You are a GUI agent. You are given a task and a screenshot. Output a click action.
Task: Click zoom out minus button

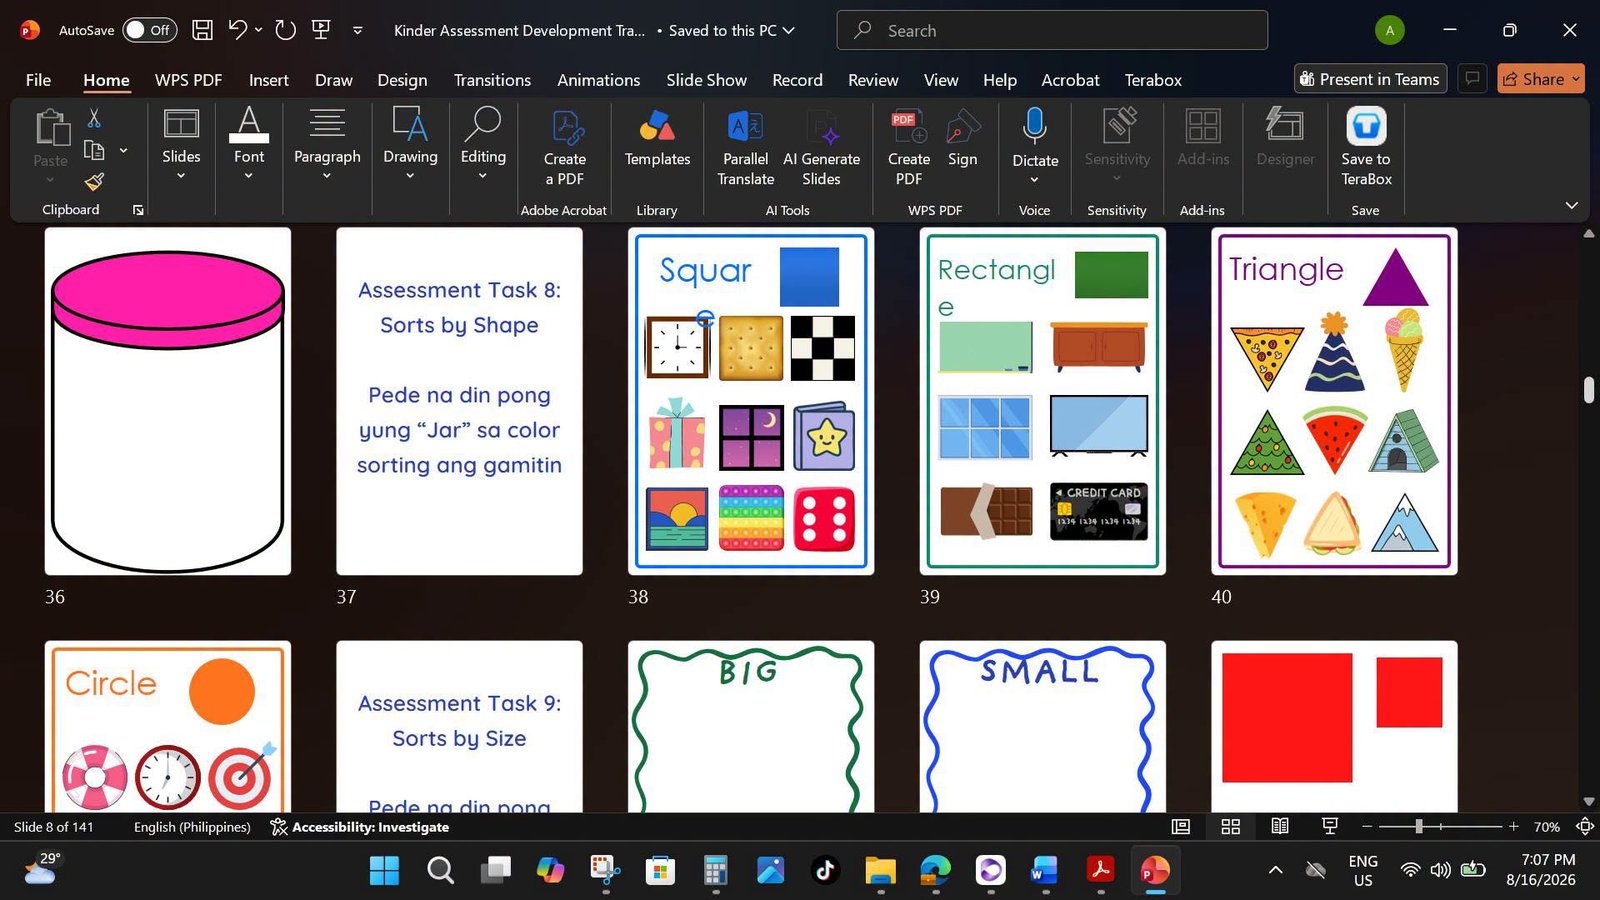point(1367,827)
